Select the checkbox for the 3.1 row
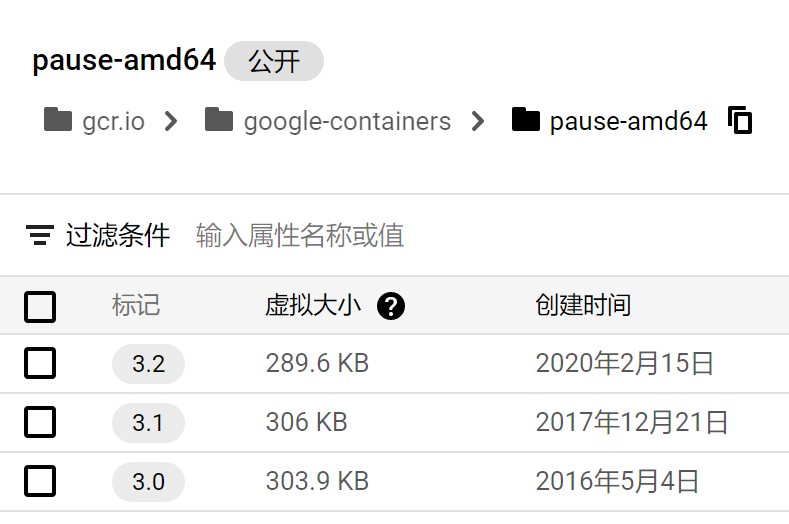This screenshot has height=524, width=789. coord(40,422)
